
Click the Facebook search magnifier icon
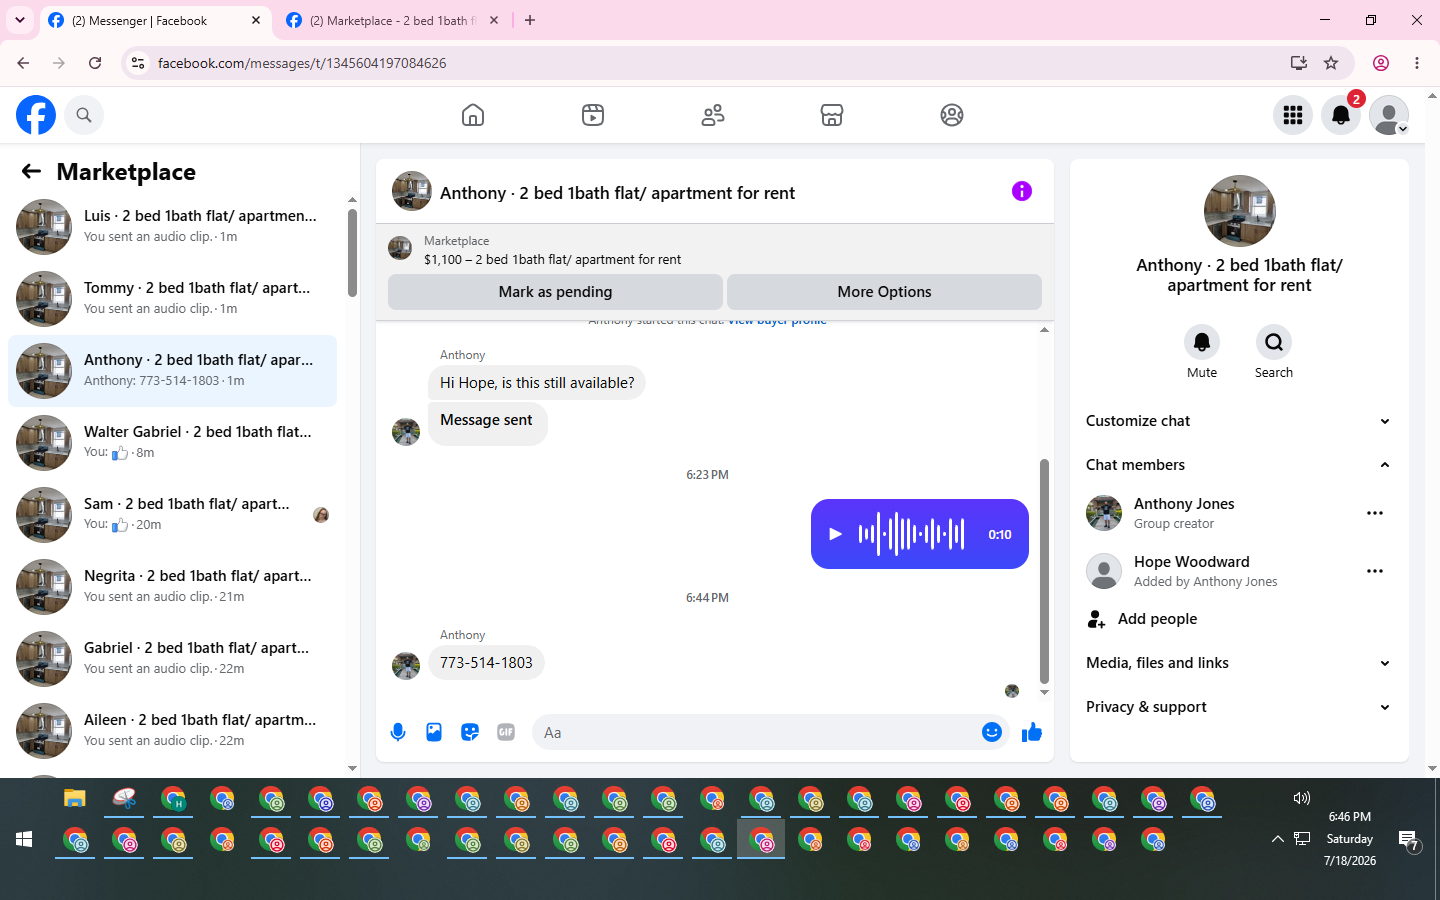pos(84,115)
